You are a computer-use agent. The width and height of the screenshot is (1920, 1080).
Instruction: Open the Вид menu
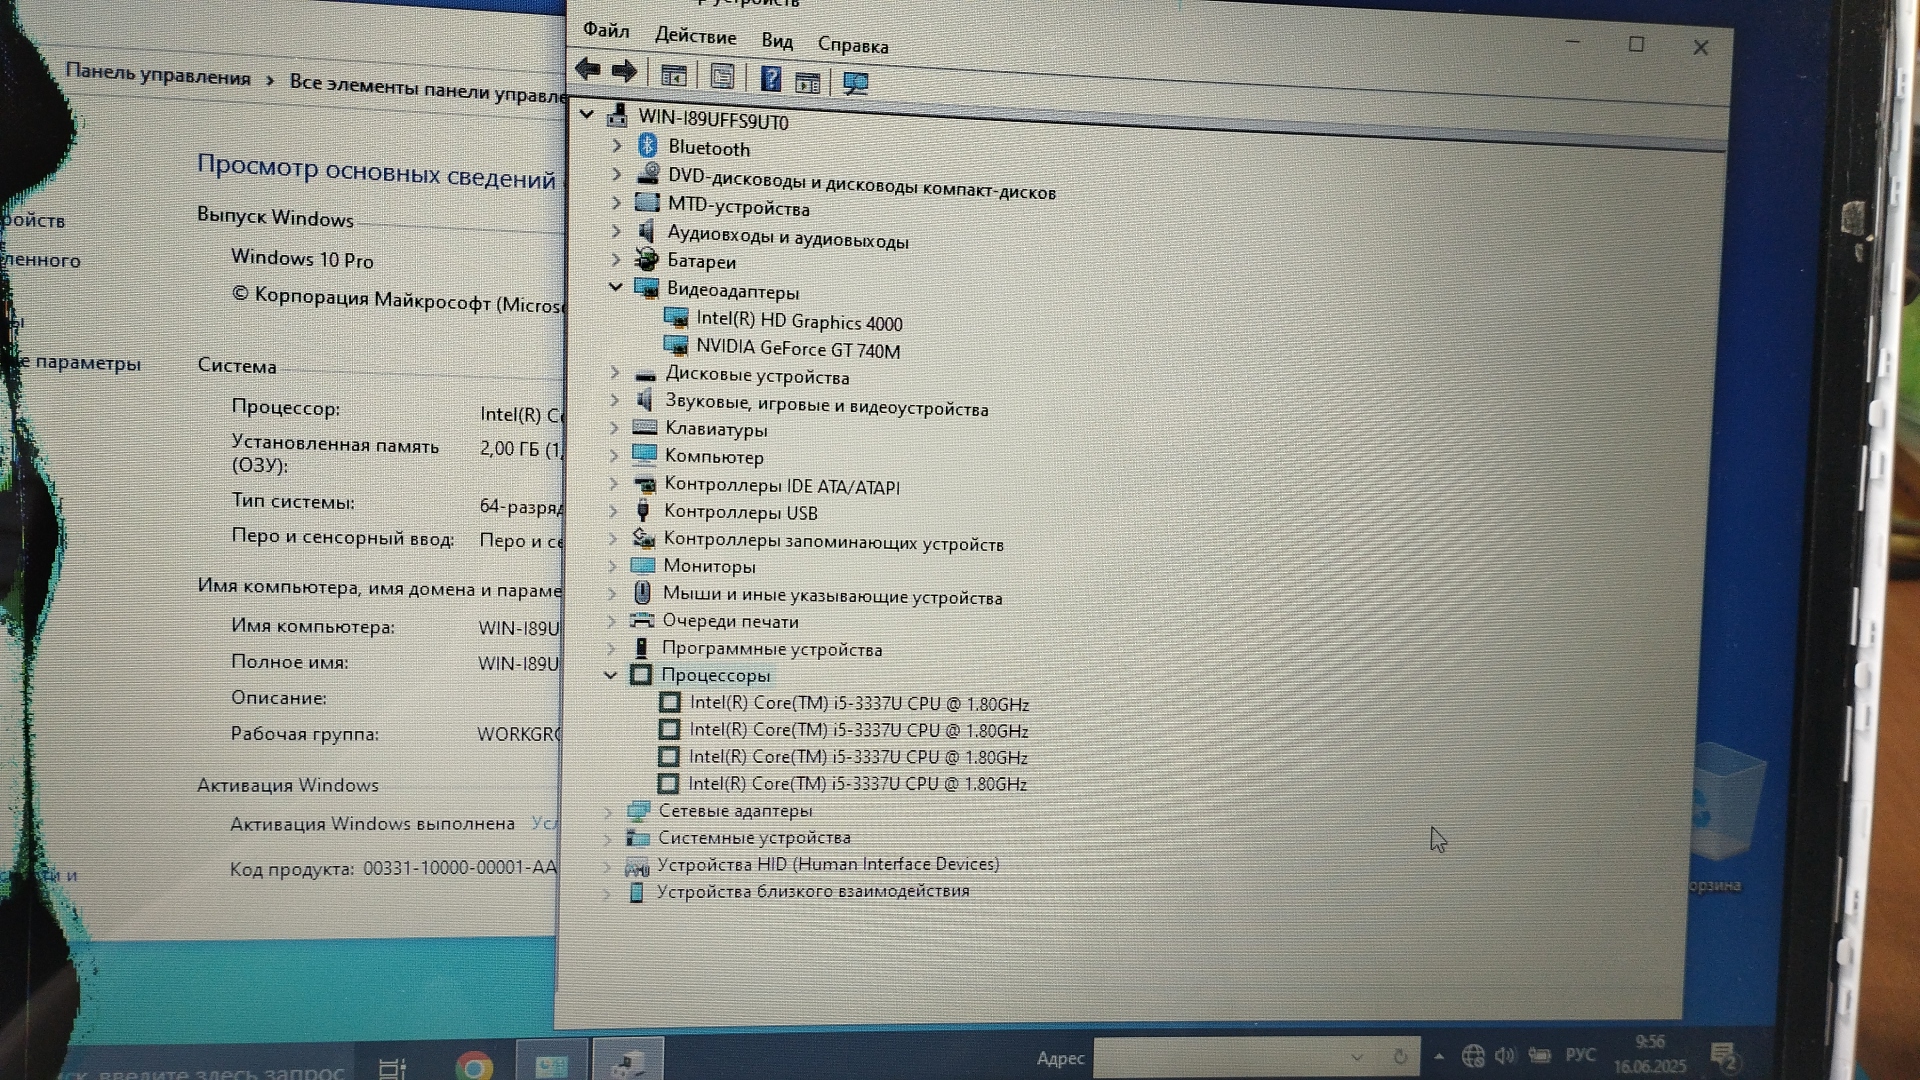coord(776,41)
